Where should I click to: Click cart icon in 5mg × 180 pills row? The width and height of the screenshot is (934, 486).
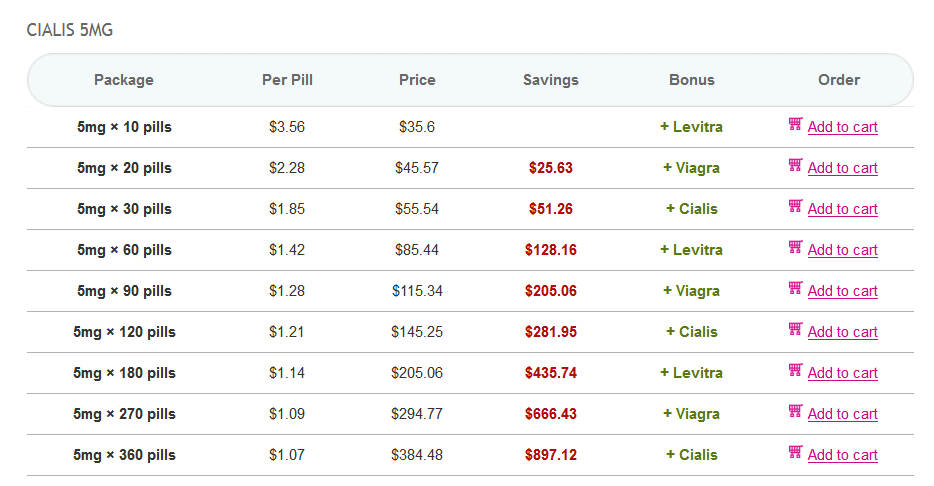tap(795, 371)
